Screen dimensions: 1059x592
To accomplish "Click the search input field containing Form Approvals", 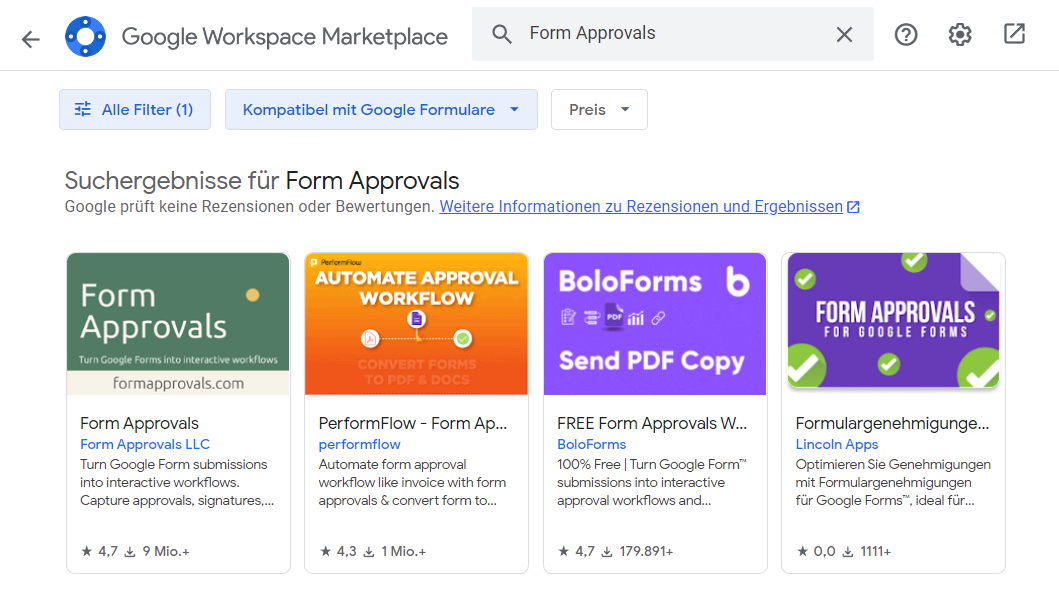I will click(x=670, y=34).
